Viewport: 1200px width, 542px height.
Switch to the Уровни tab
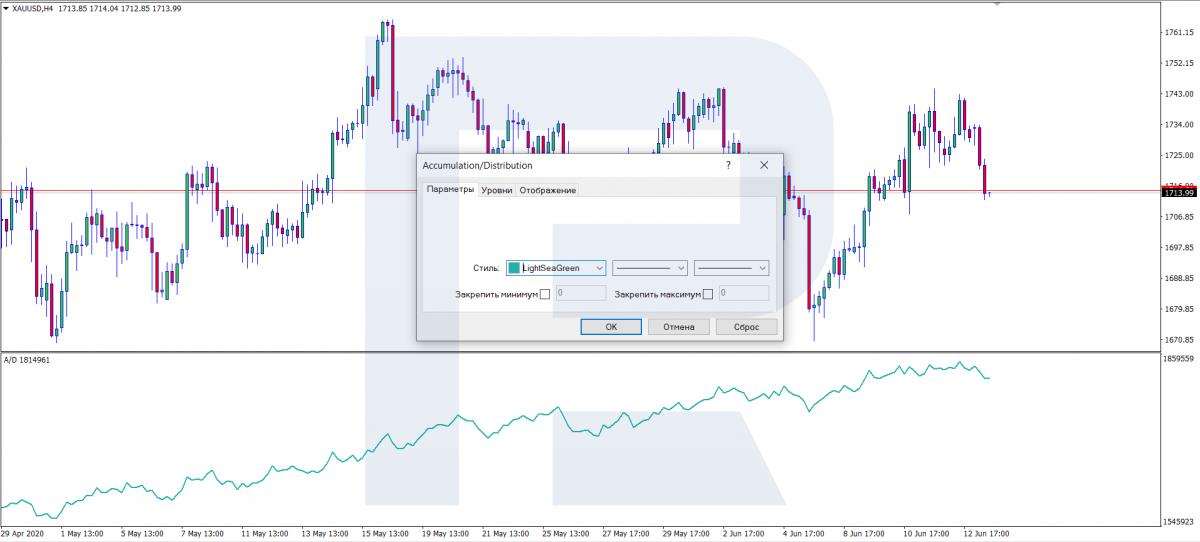(496, 190)
